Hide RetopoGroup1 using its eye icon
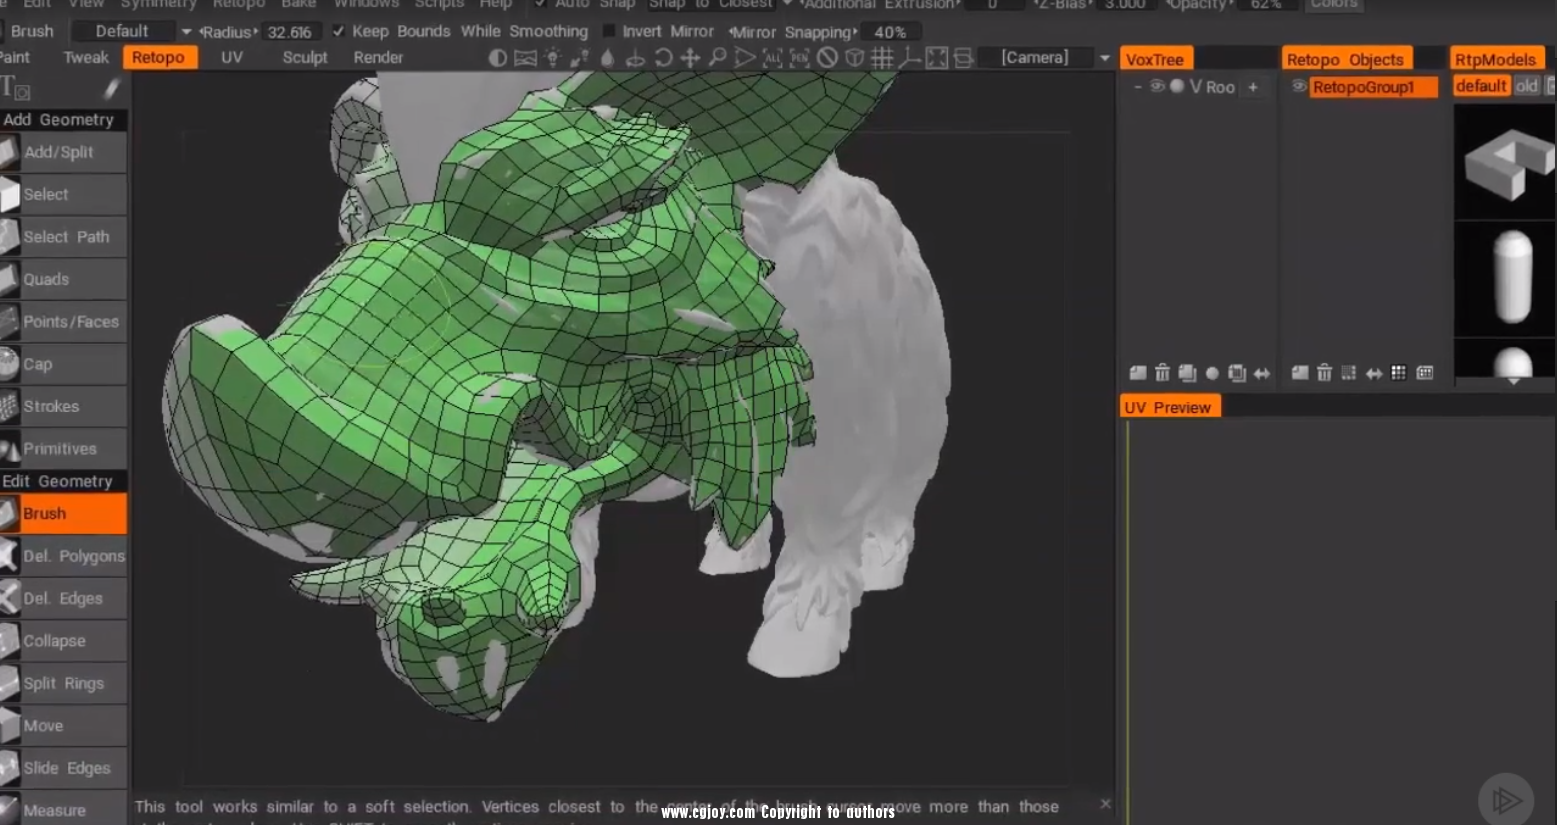 (1298, 87)
